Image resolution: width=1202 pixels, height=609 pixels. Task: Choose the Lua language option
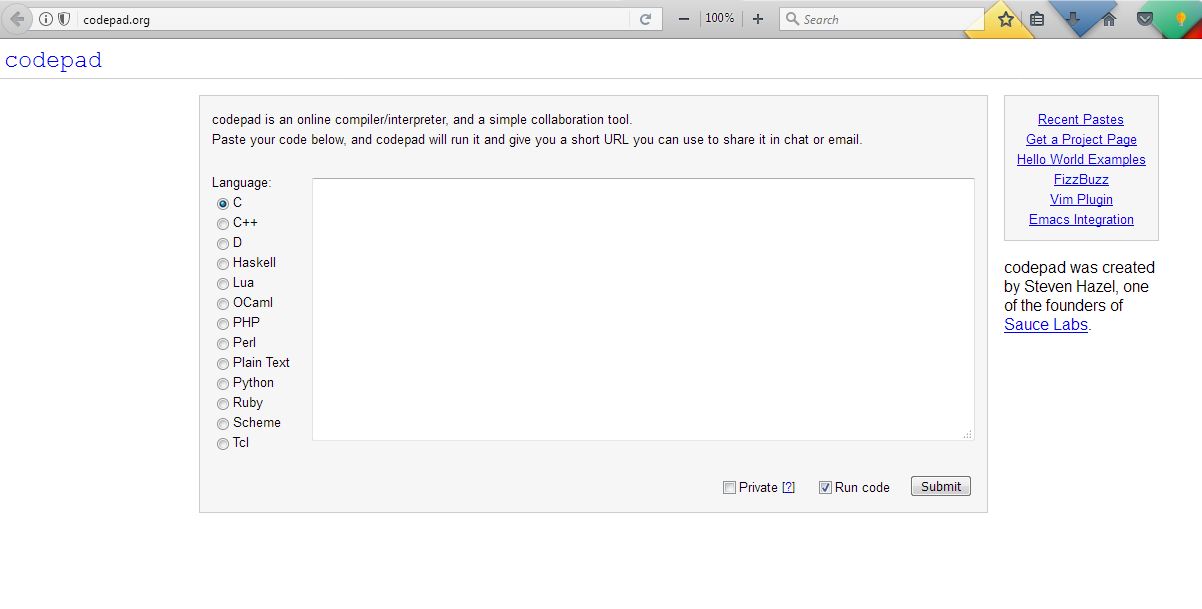223,283
